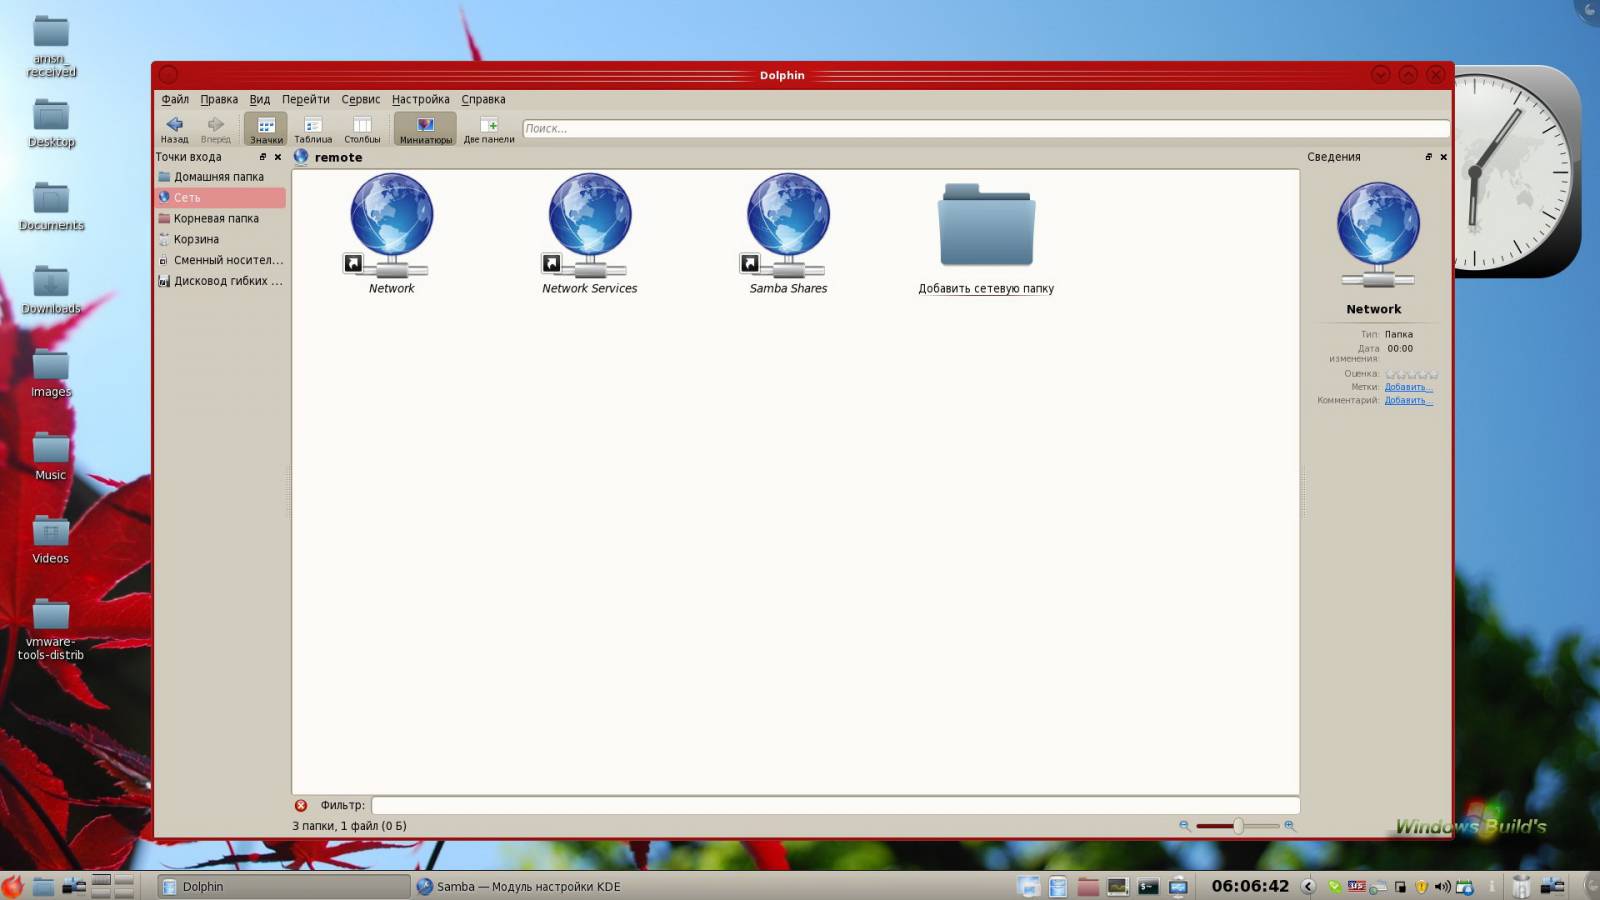Open the flame application launcher in taskbar
The image size is (1600, 900).
(x=12, y=886)
